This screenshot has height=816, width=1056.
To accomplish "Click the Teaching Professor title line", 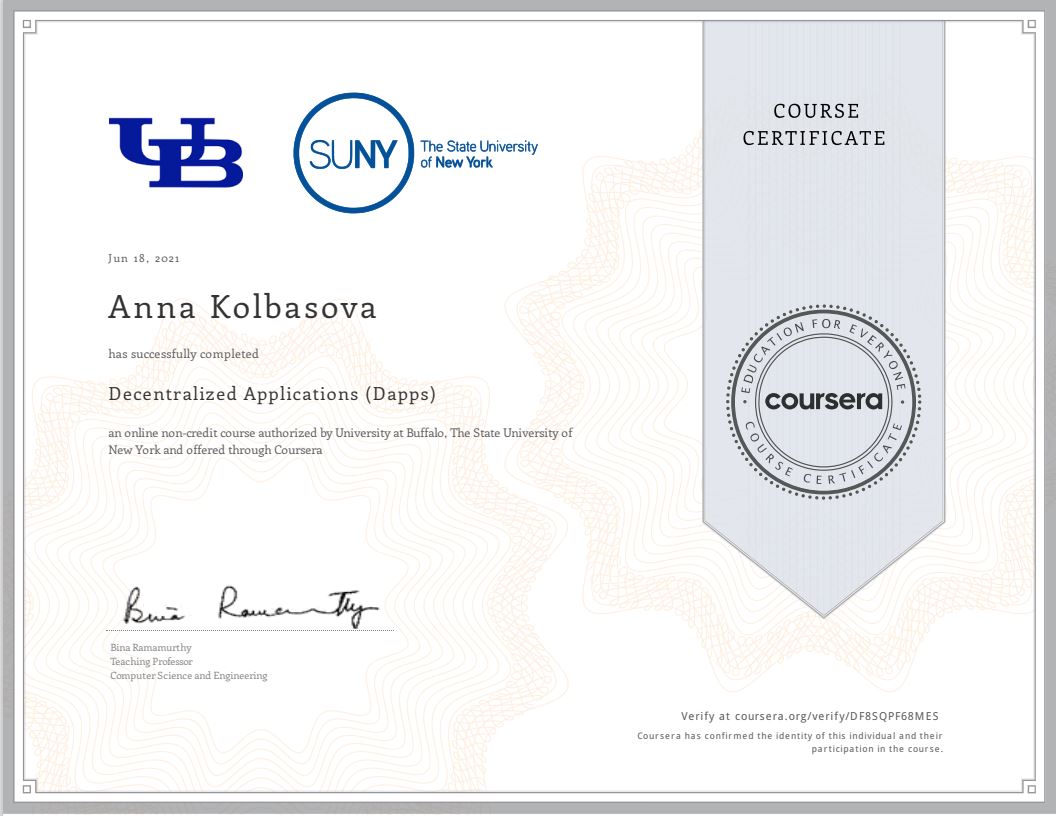I will [x=151, y=662].
